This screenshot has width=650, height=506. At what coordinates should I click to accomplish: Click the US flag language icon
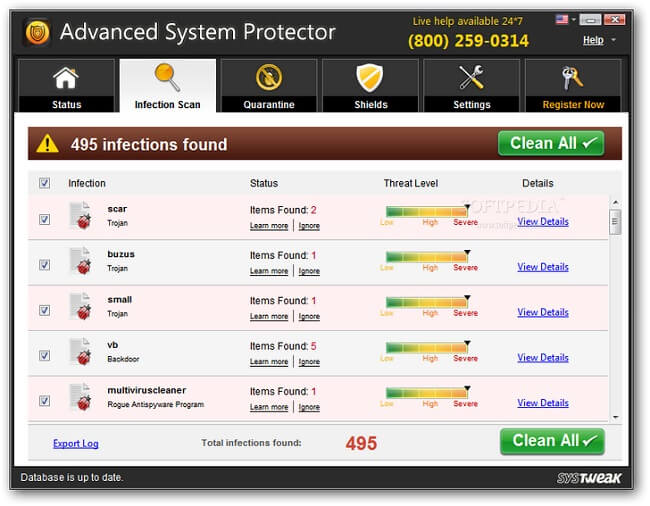tap(562, 19)
